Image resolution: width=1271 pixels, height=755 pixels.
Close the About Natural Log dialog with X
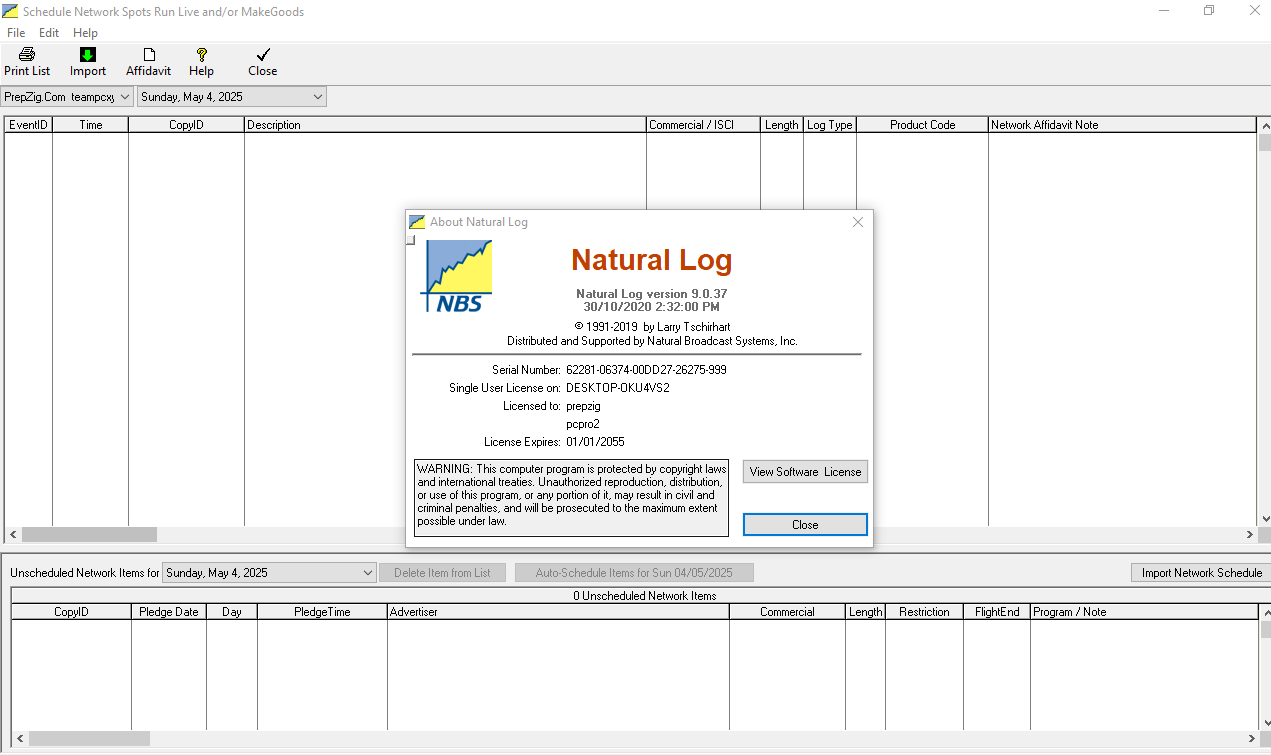[857, 222]
